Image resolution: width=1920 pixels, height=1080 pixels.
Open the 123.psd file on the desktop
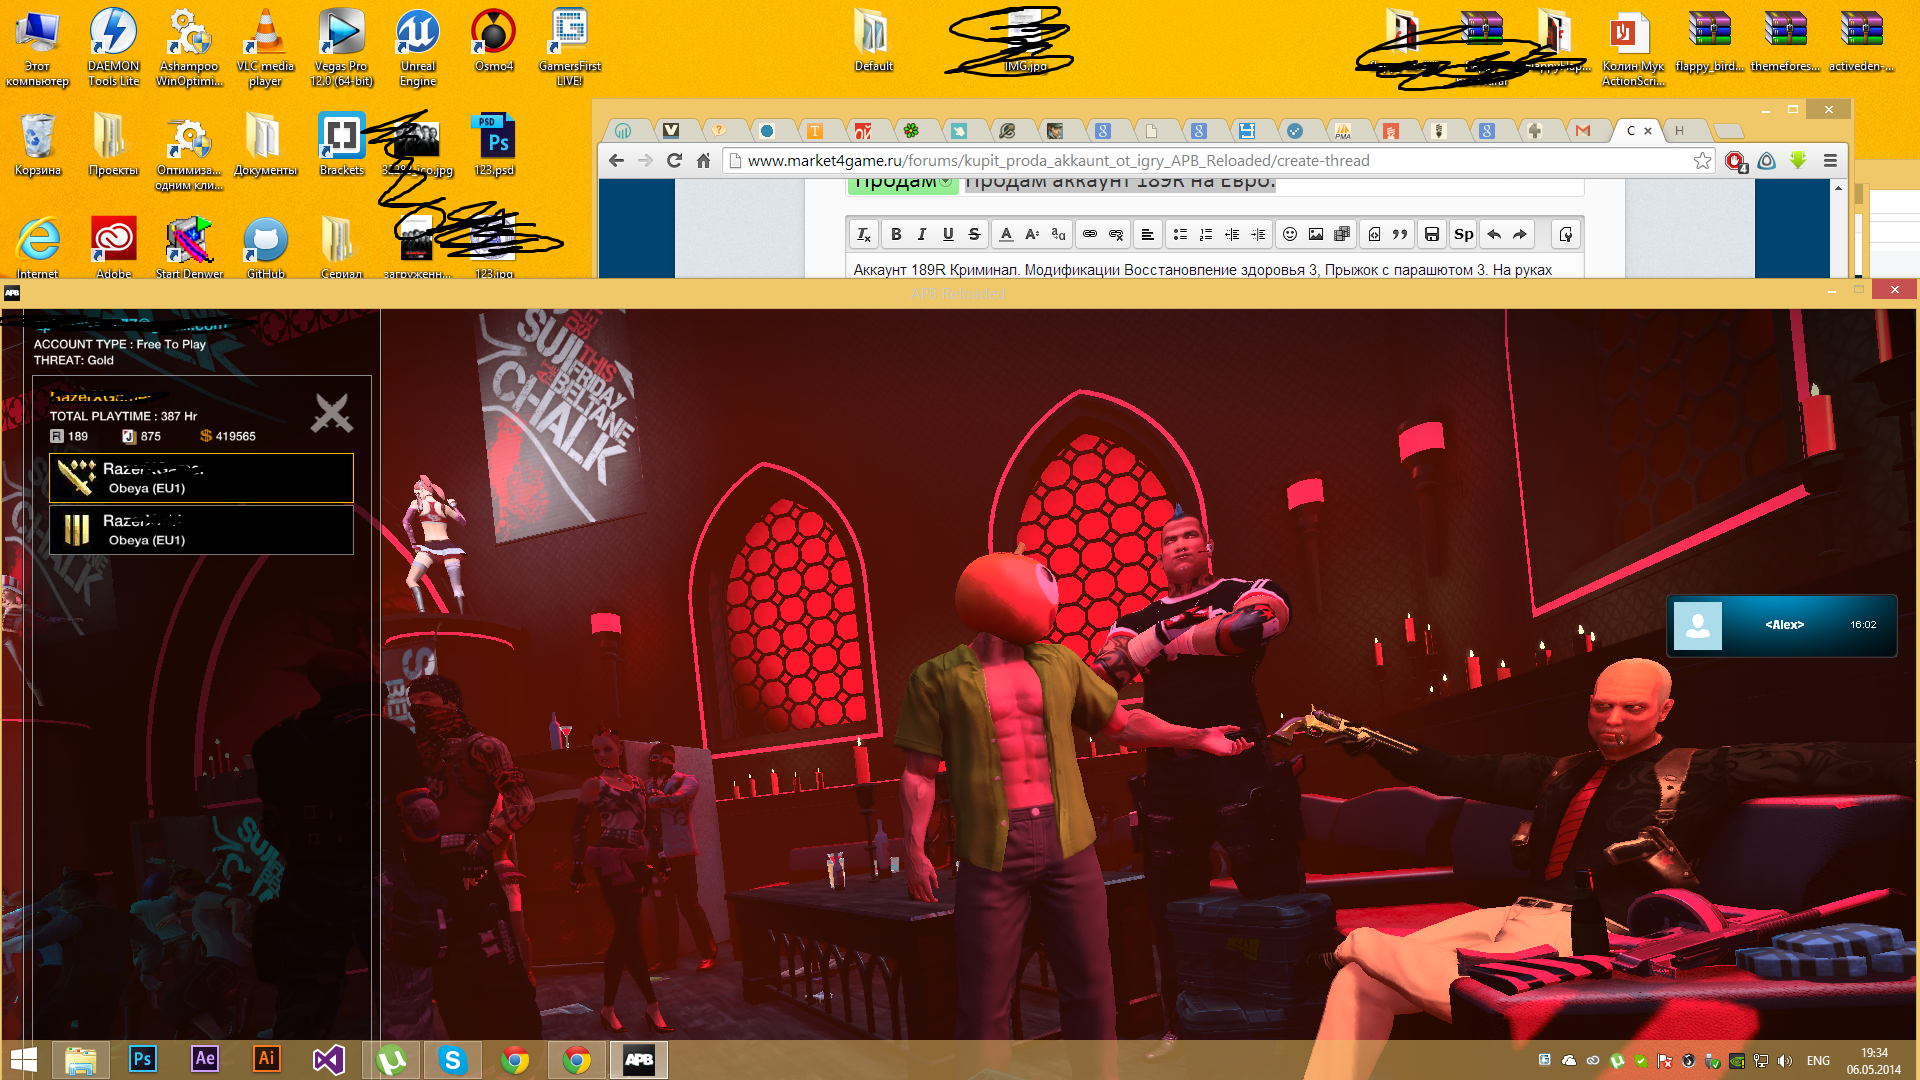494,144
